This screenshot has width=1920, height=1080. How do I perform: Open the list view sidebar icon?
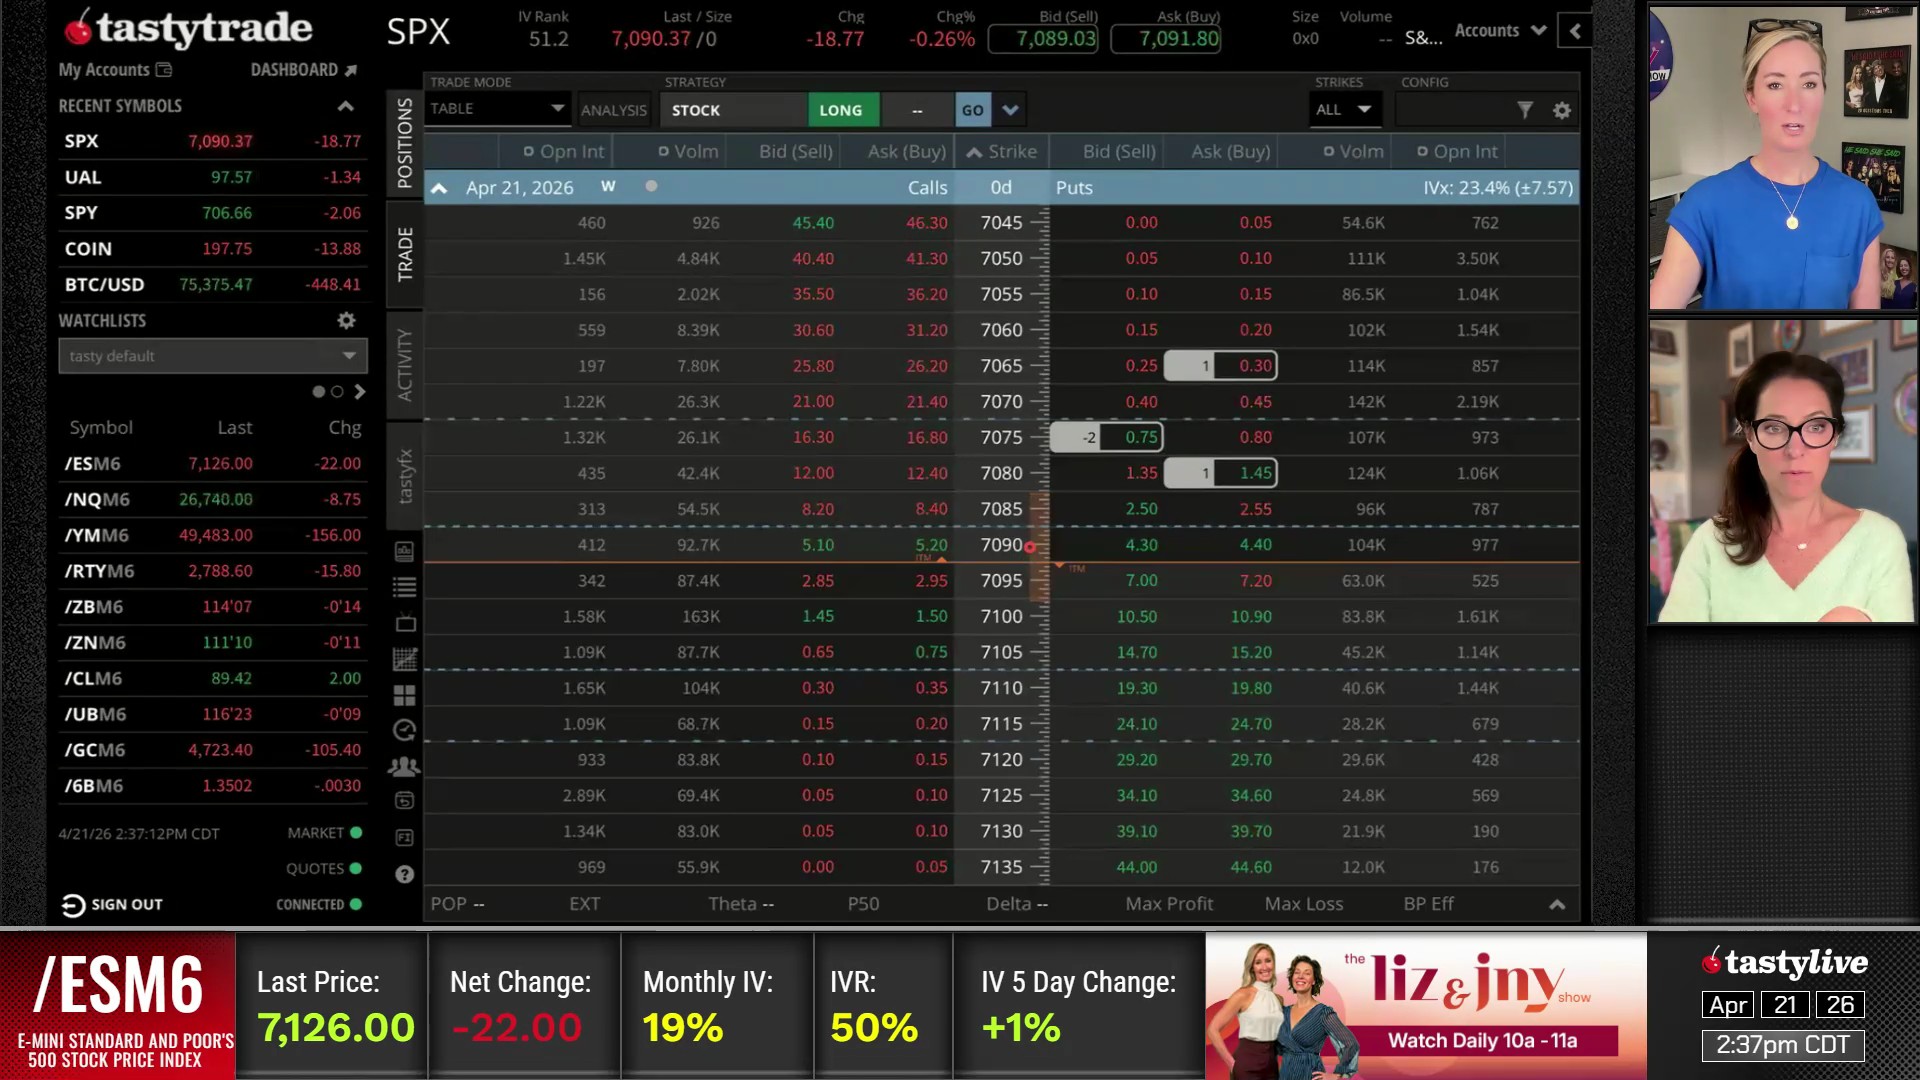(x=405, y=587)
